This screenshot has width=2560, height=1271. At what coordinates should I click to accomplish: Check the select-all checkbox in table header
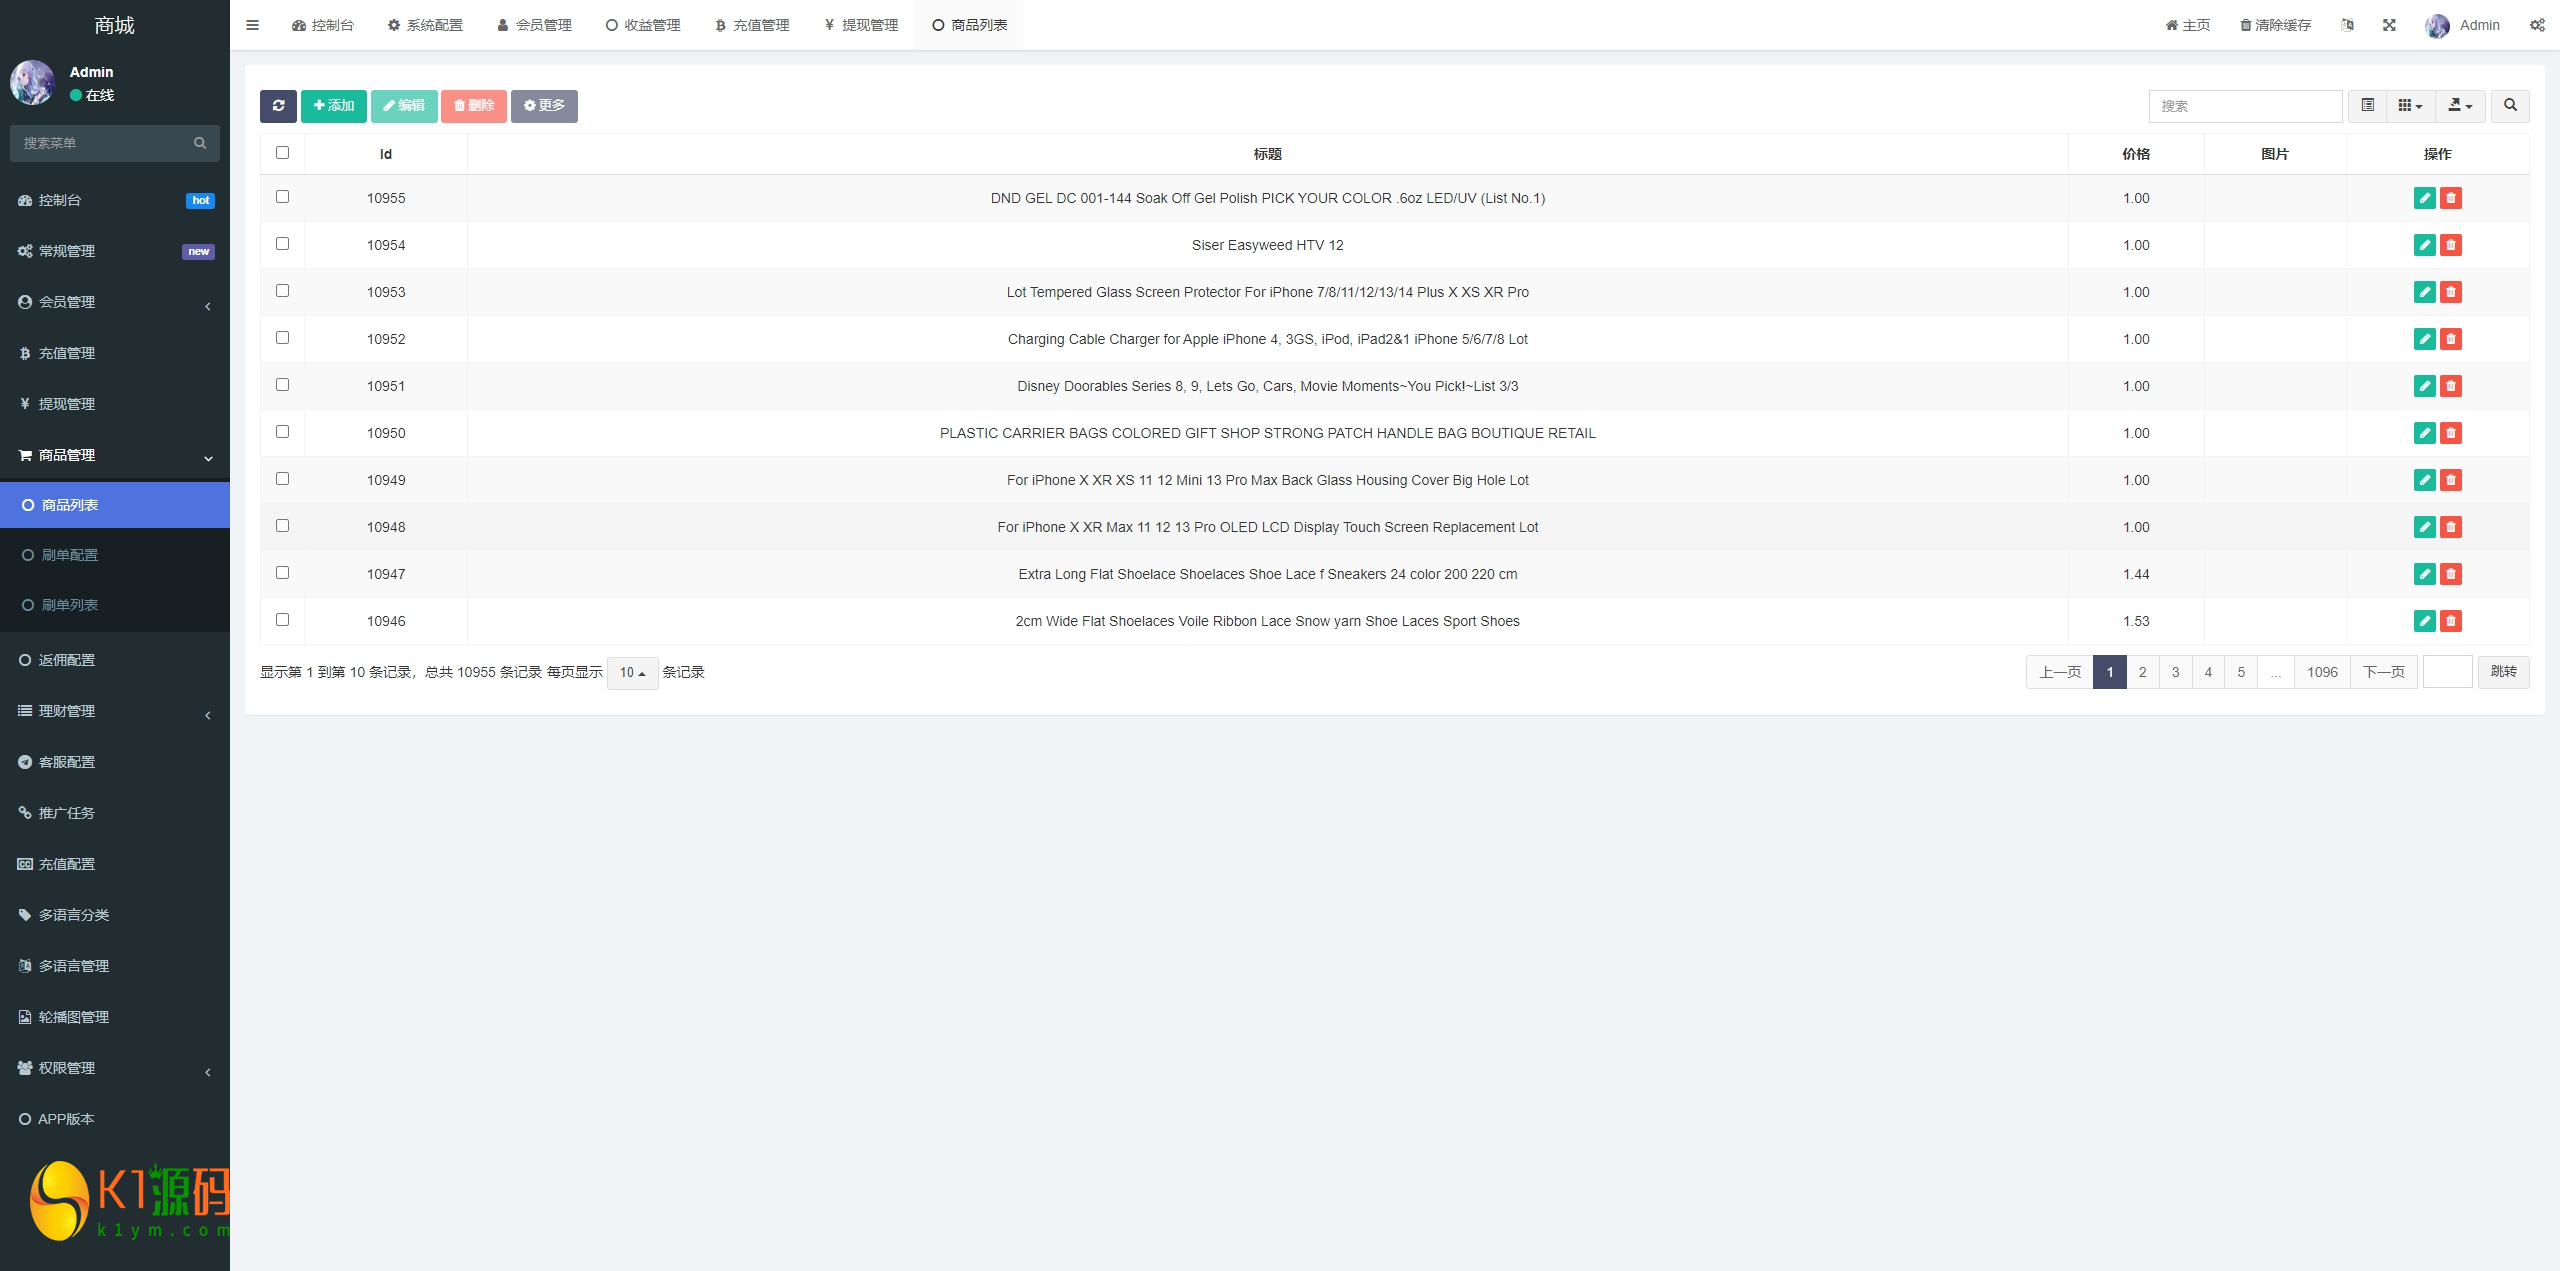pyautogui.click(x=282, y=153)
